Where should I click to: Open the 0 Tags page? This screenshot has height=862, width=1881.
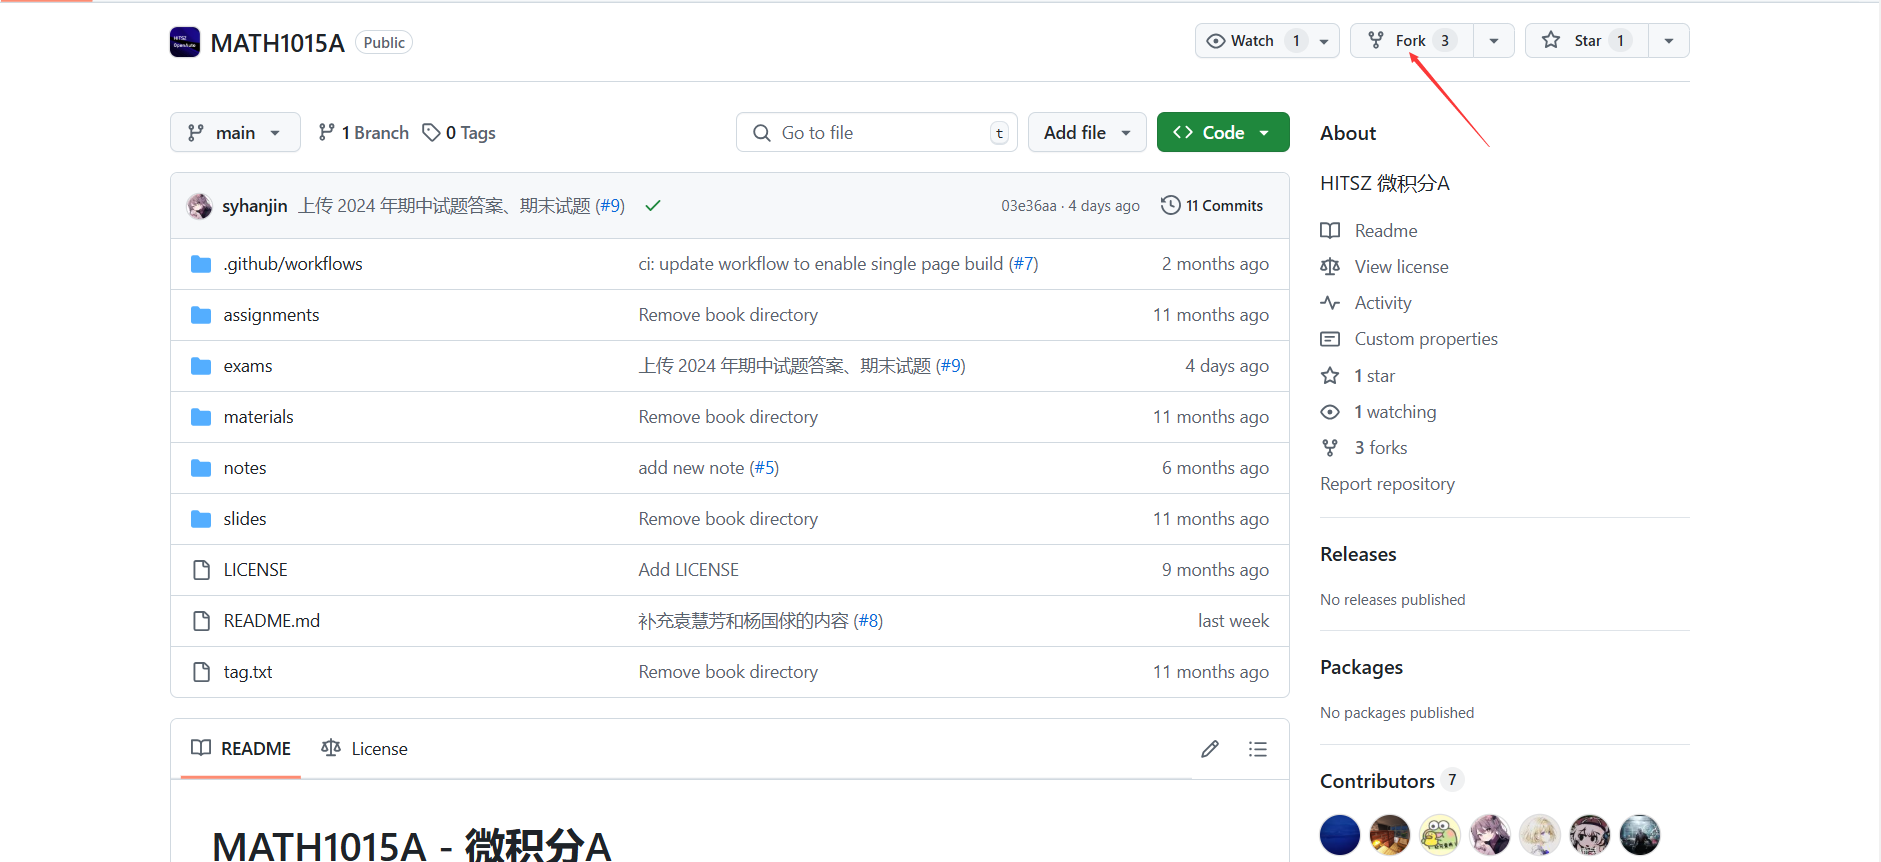click(459, 133)
